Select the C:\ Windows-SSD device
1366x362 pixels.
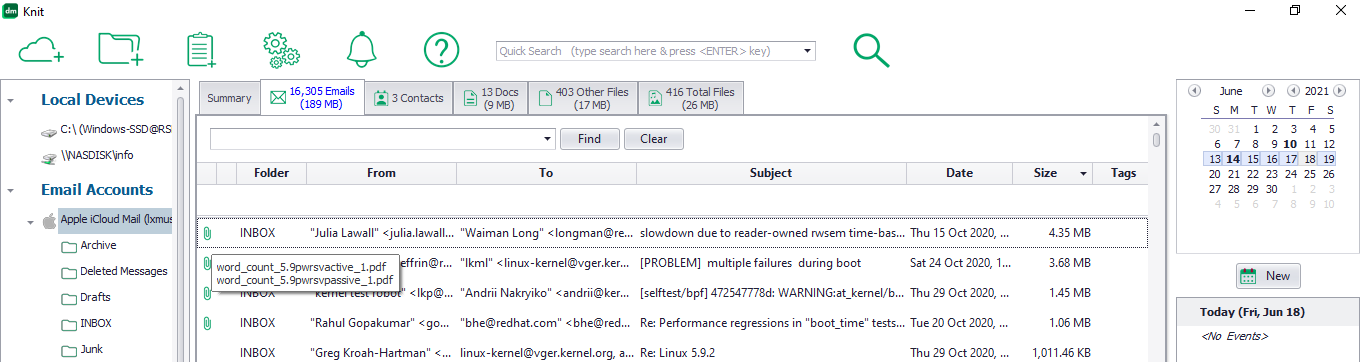click(115, 130)
